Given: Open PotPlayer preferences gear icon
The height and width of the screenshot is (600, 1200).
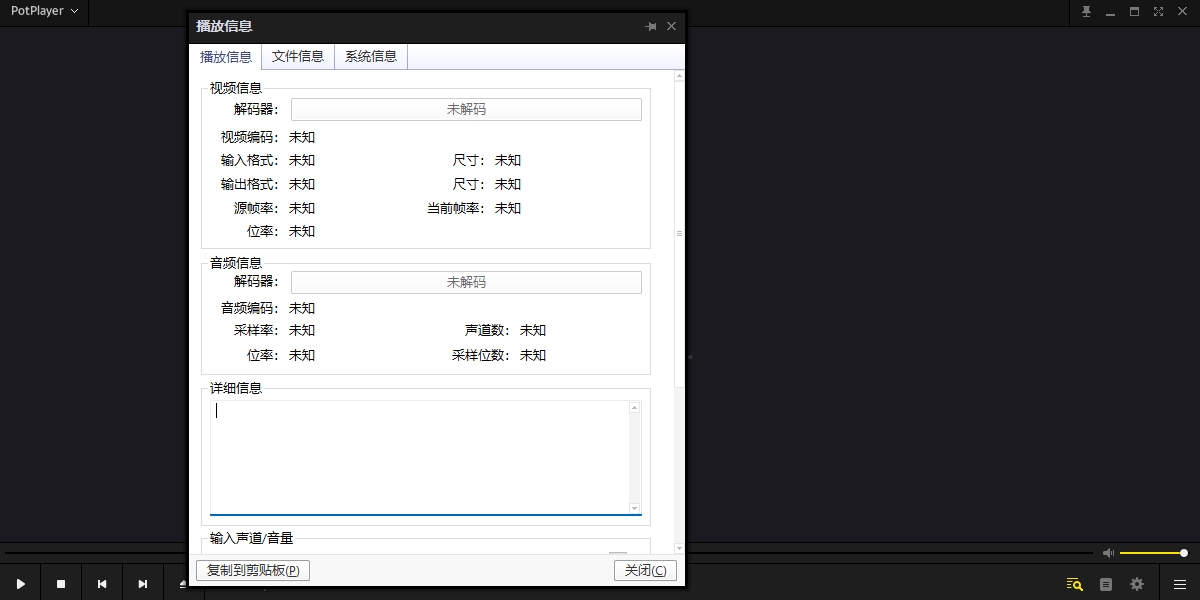Looking at the screenshot, I should pyautogui.click(x=1137, y=583).
